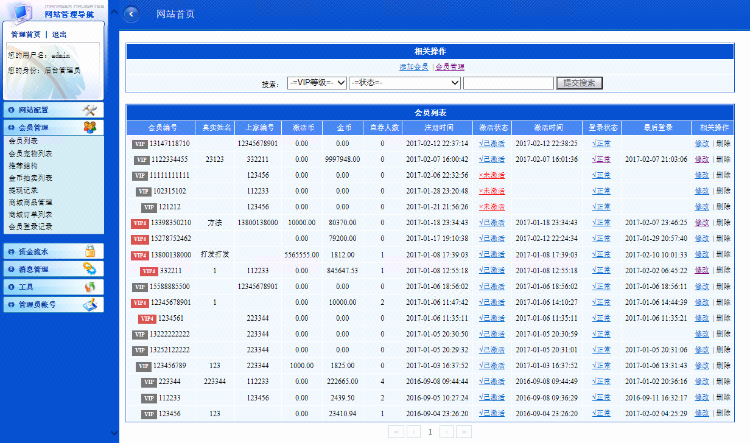Click the lock icon on 资金流水
This screenshot has height=443, width=750.
tap(89, 252)
